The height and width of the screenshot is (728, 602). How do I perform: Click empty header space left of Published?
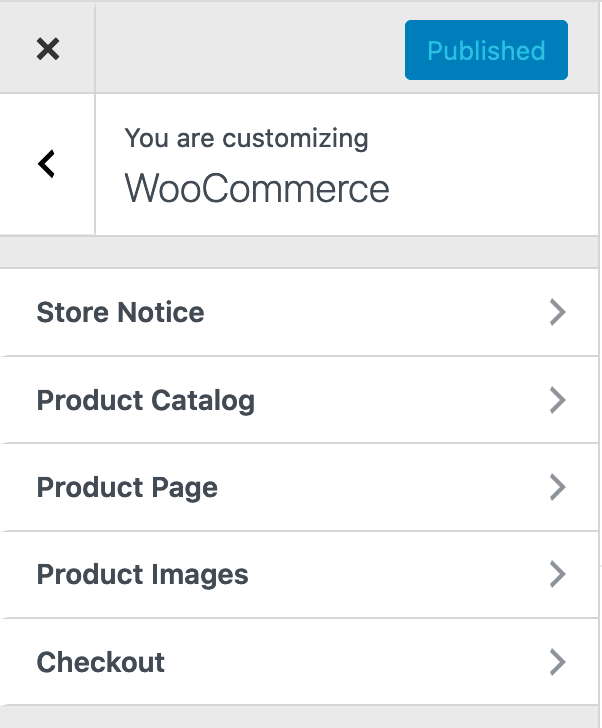250,48
